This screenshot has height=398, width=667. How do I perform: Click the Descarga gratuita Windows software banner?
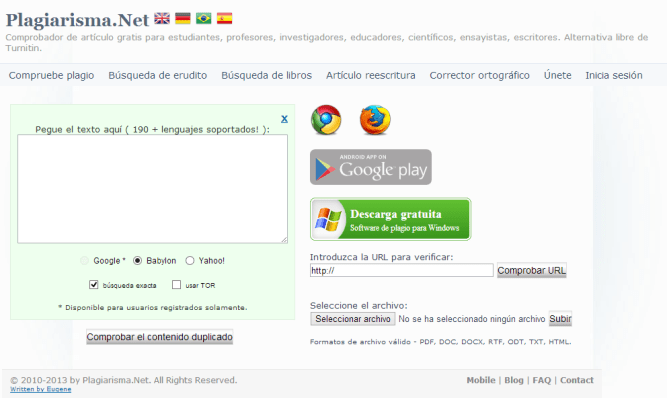pyautogui.click(x=391, y=219)
